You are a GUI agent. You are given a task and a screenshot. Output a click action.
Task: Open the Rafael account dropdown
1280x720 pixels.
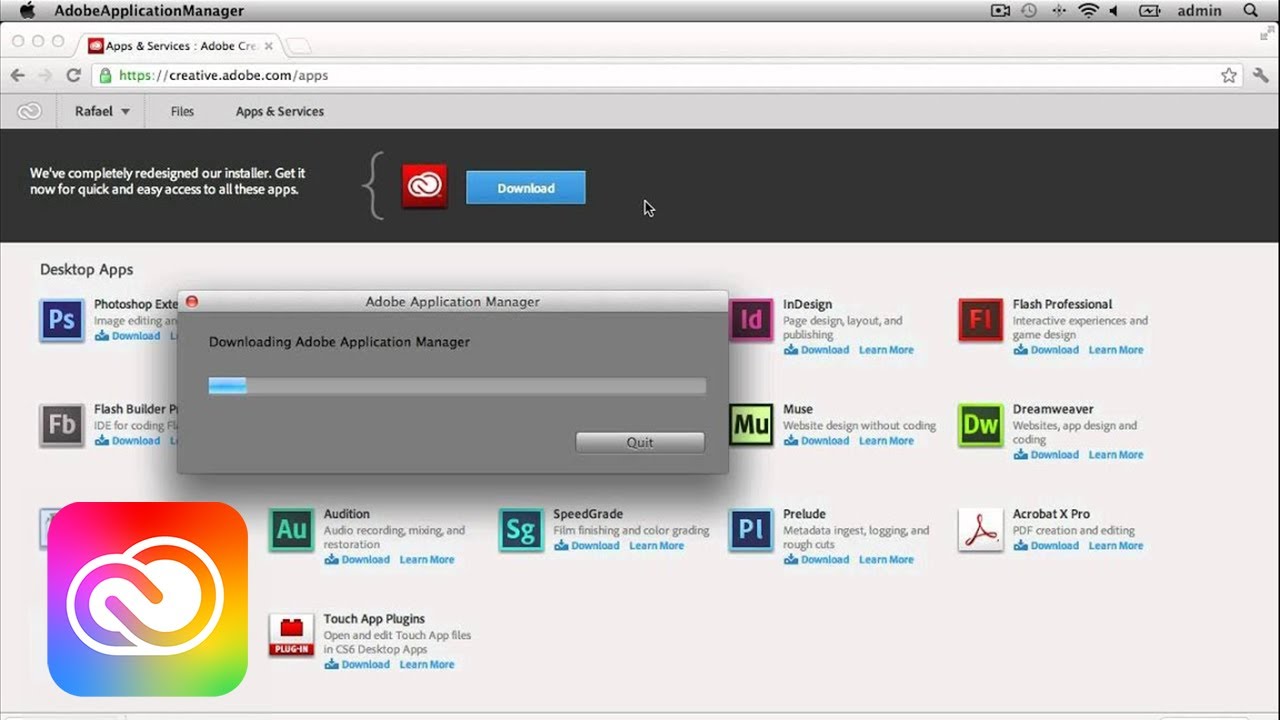102,111
